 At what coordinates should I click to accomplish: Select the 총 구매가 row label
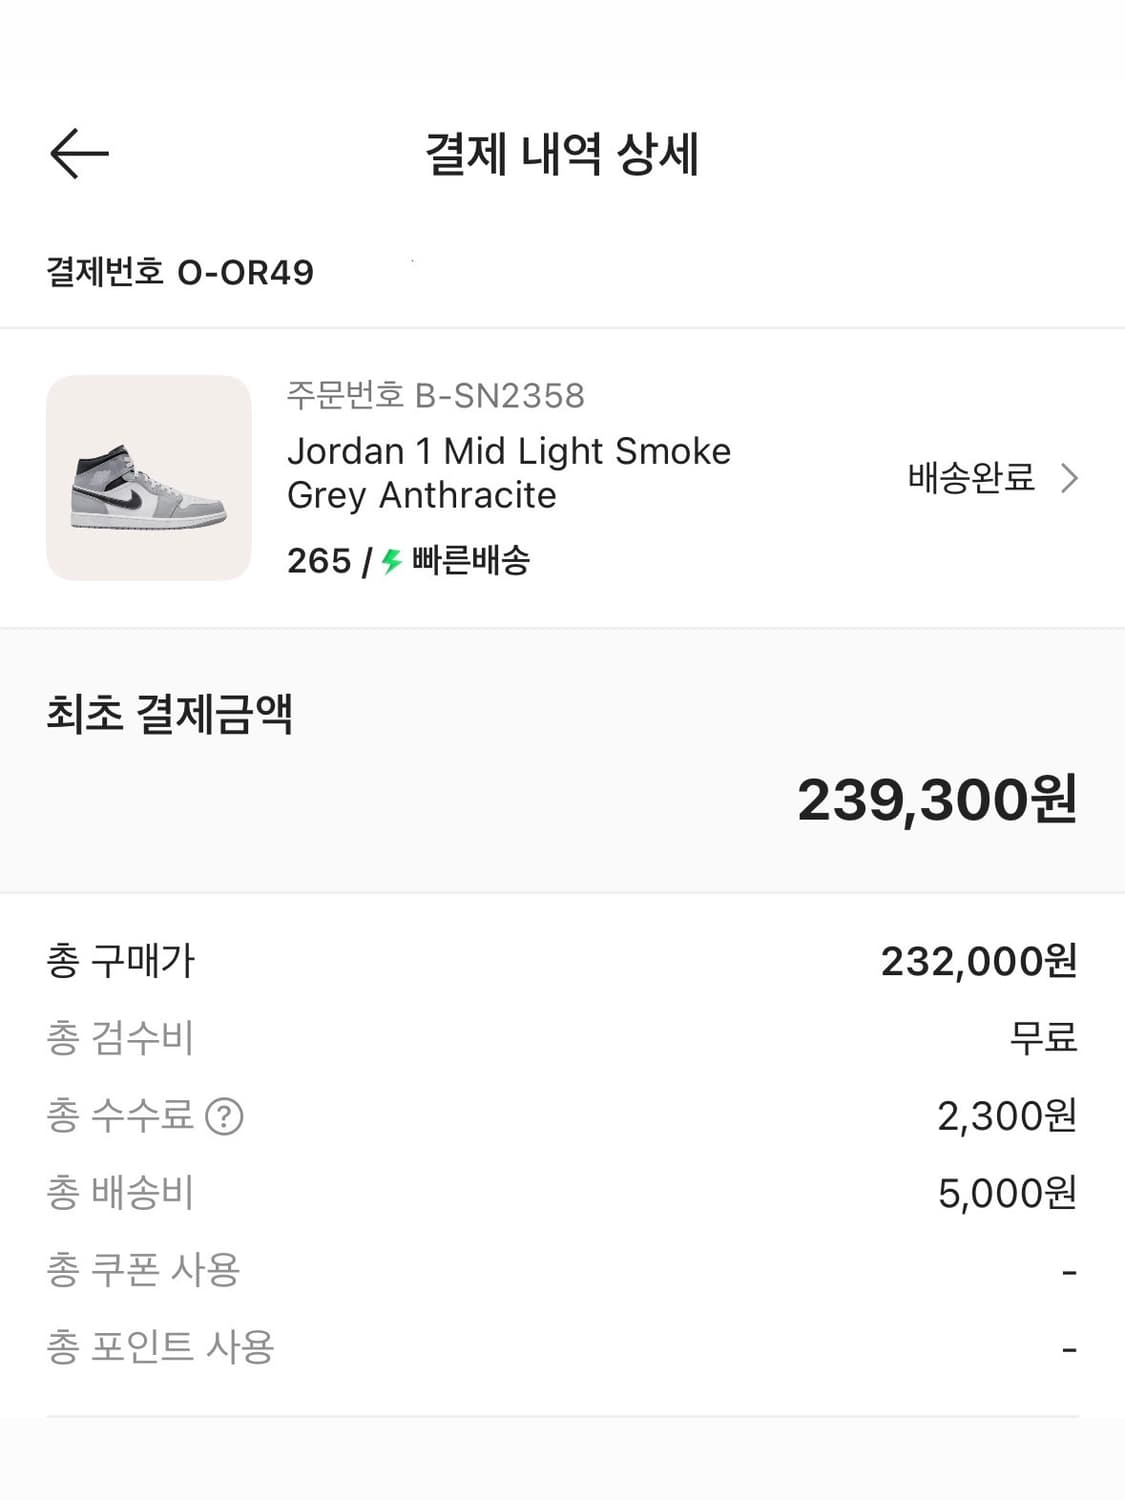(121, 961)
